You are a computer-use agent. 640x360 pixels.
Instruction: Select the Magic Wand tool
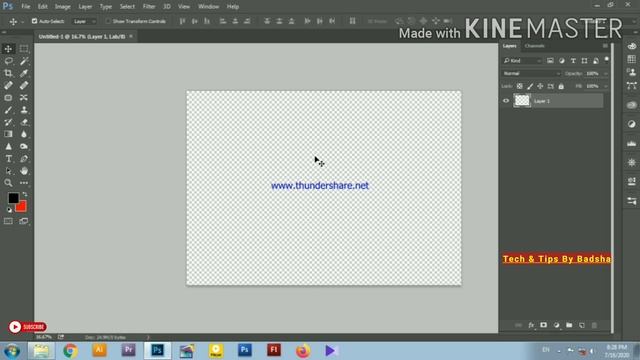24,61
